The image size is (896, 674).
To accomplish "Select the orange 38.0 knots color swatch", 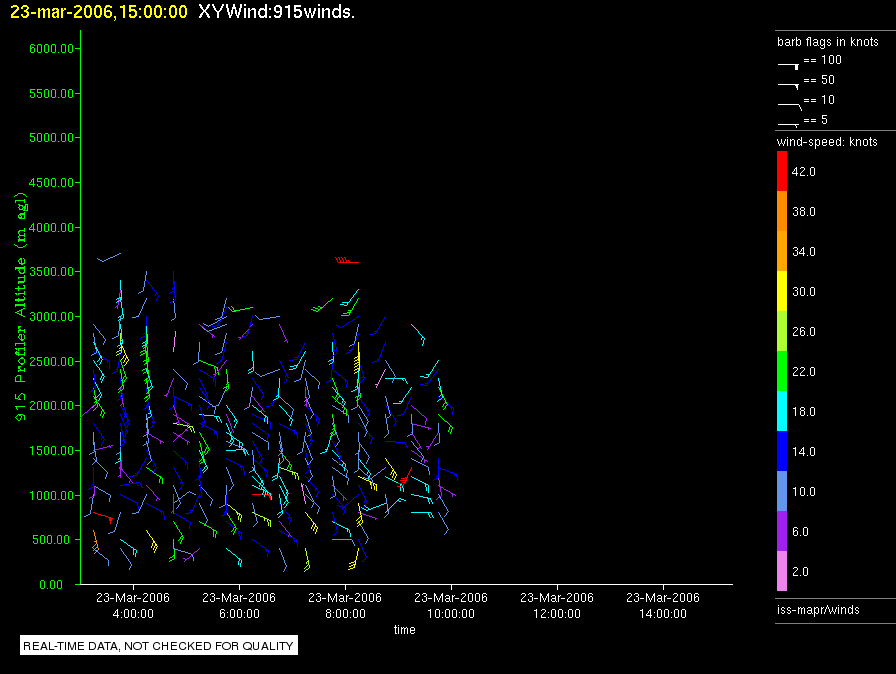I will (x=782, y=211).
